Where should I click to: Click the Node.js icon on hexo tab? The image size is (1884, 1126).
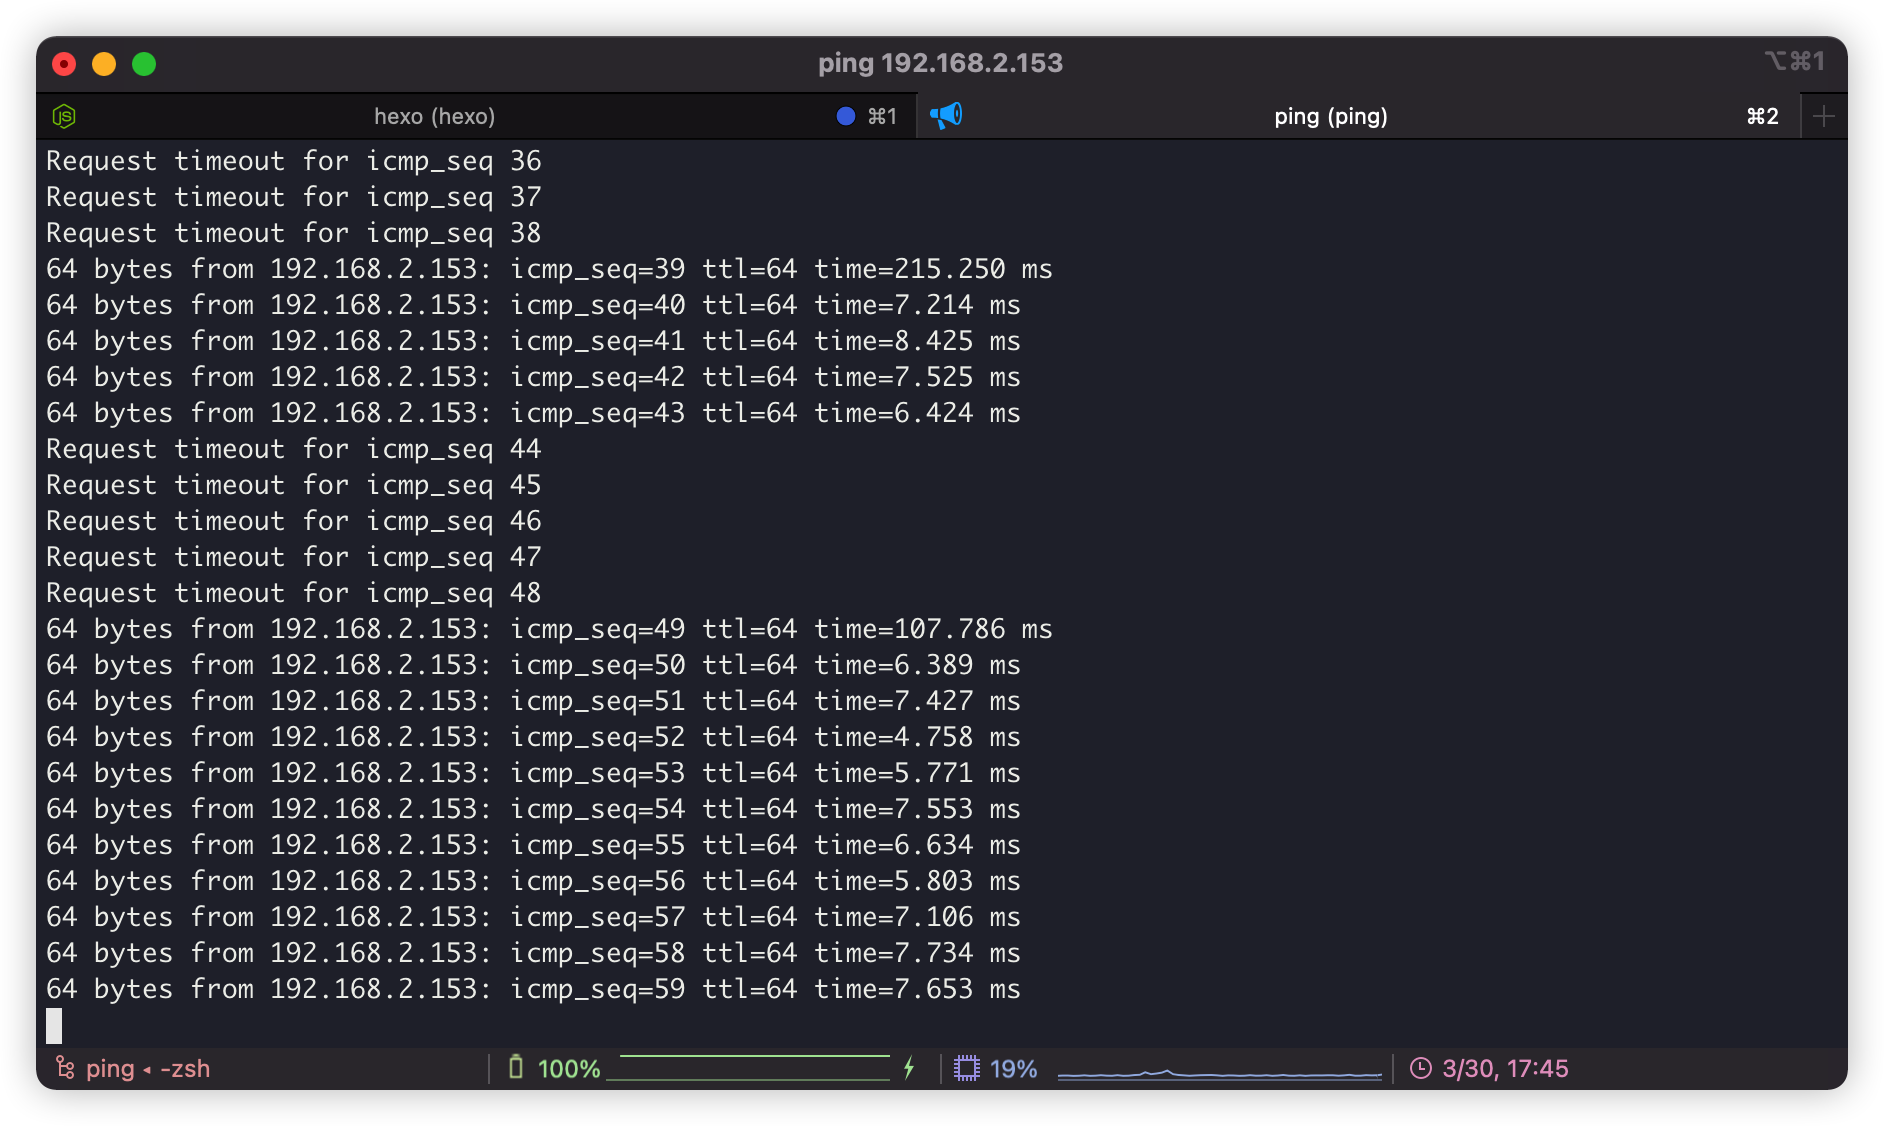[64, 116]
